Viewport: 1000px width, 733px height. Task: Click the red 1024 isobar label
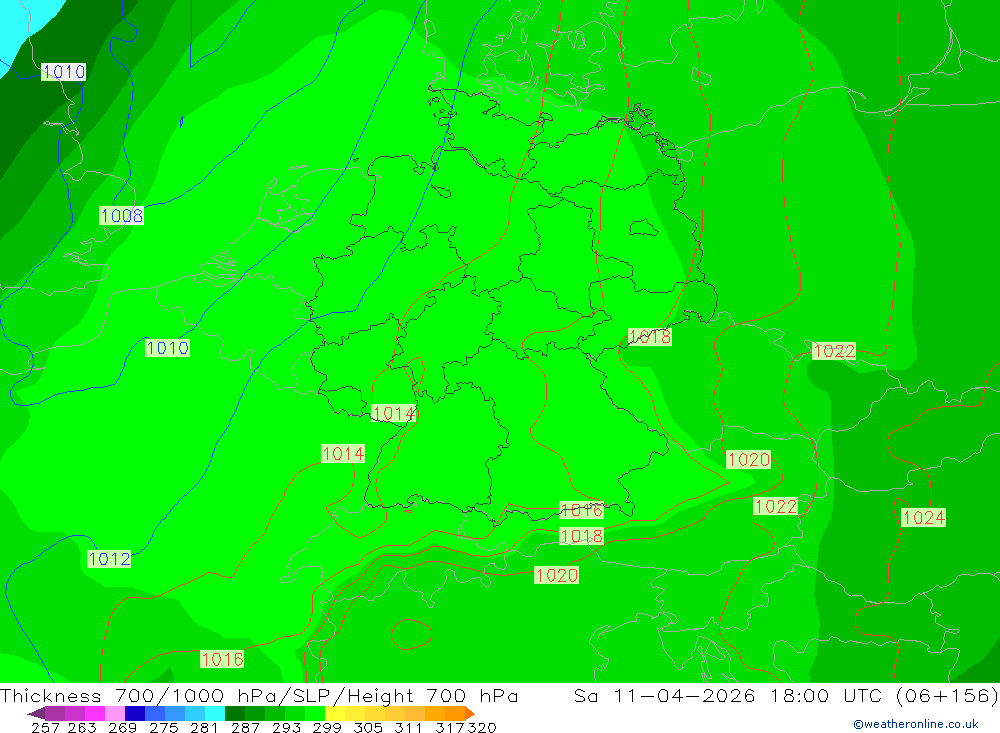pyautogui.click(x=923, y=517)
